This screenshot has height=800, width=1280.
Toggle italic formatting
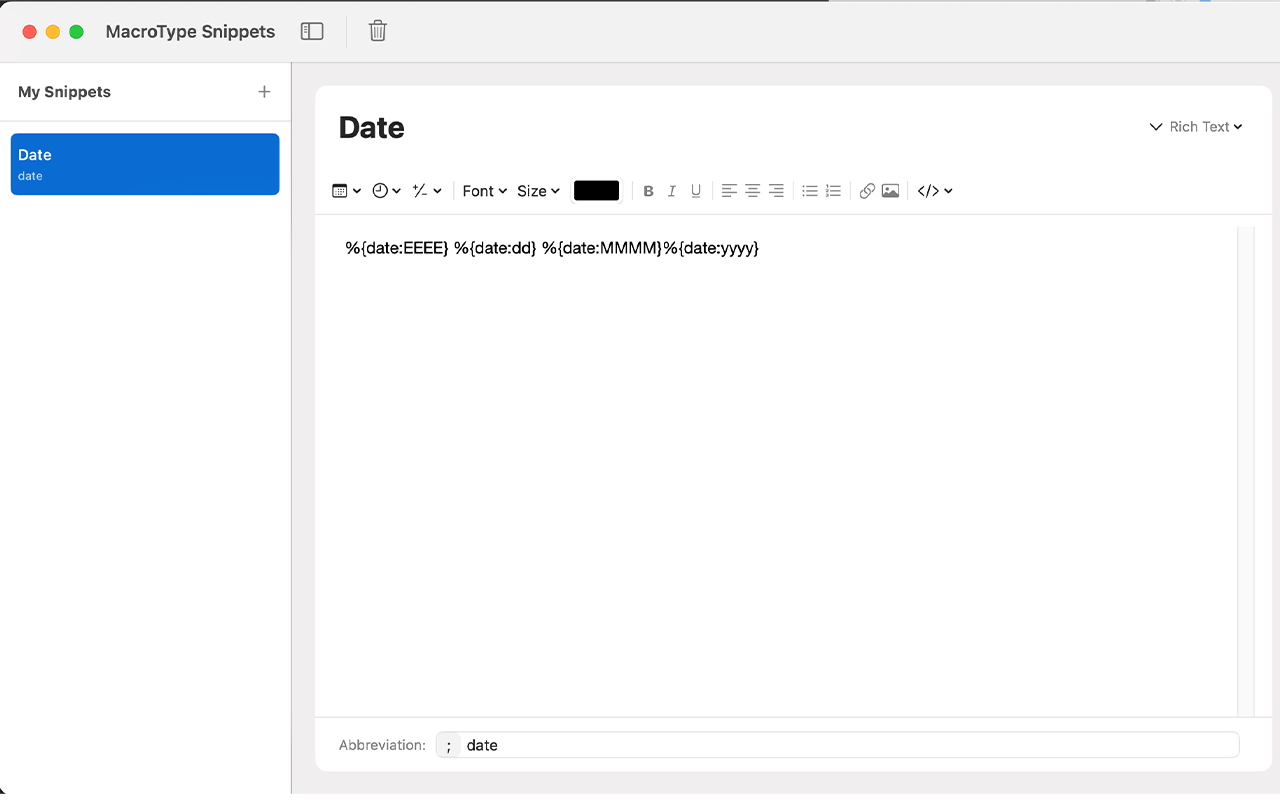(671, 190)
